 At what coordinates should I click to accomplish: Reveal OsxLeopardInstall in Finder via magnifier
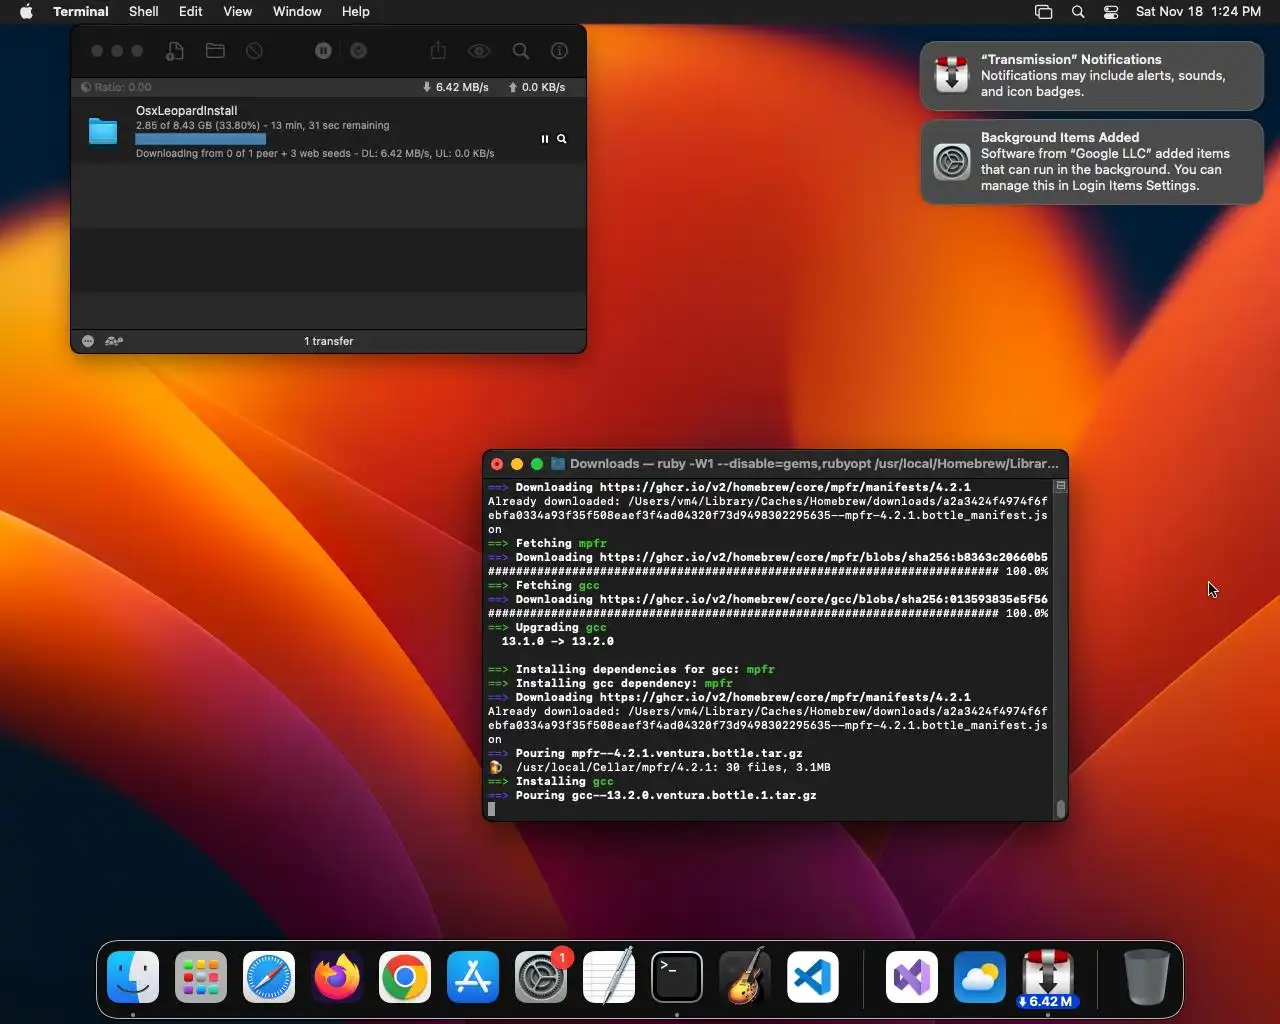click(x=562, y=139)
